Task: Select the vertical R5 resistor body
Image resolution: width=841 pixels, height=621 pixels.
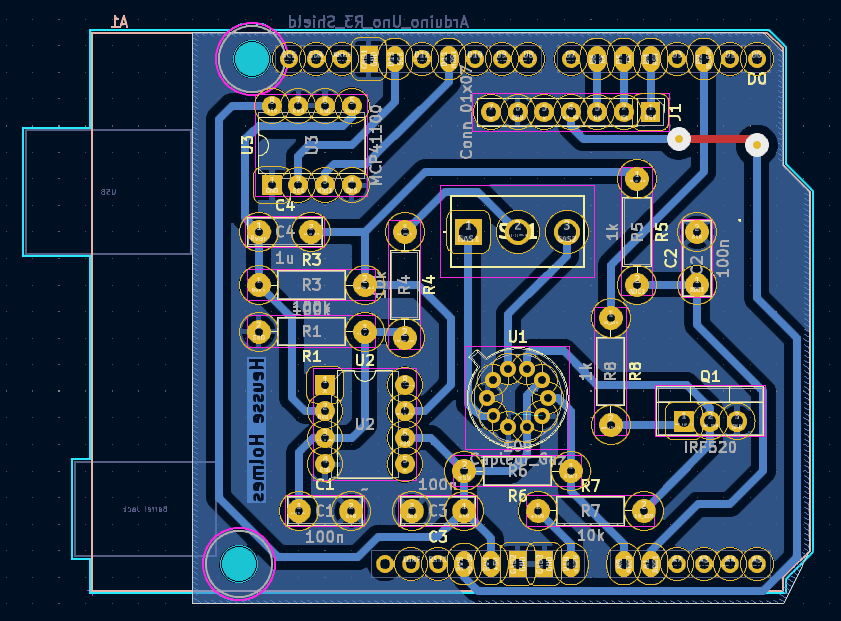Action: point(637,231)
